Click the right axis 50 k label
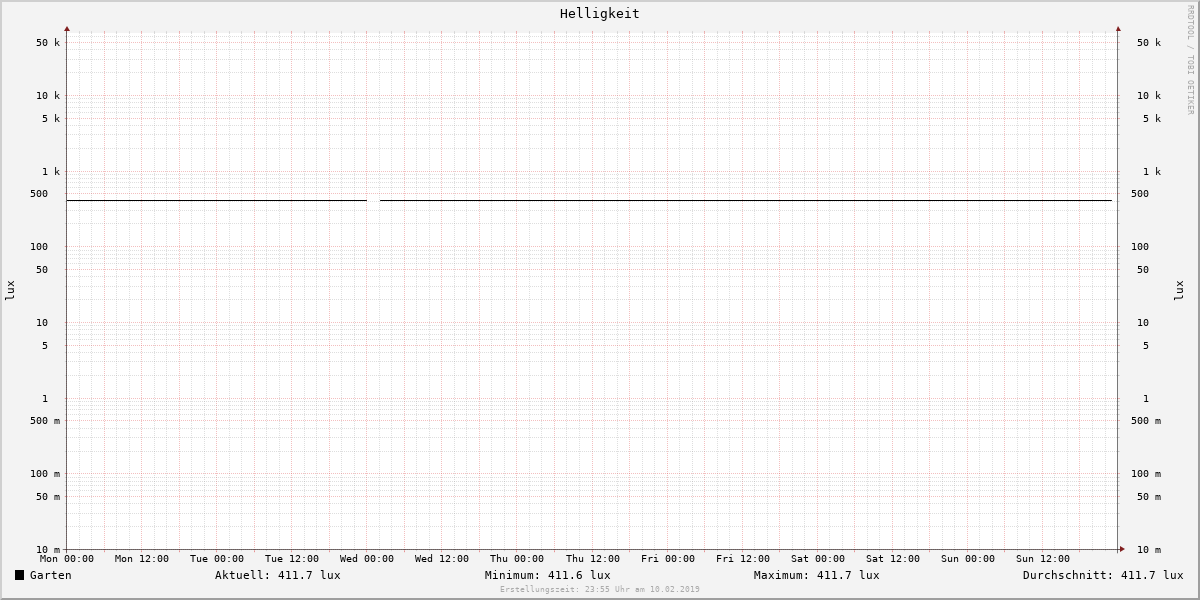The image size is (1200, 600). point(1149,43)
